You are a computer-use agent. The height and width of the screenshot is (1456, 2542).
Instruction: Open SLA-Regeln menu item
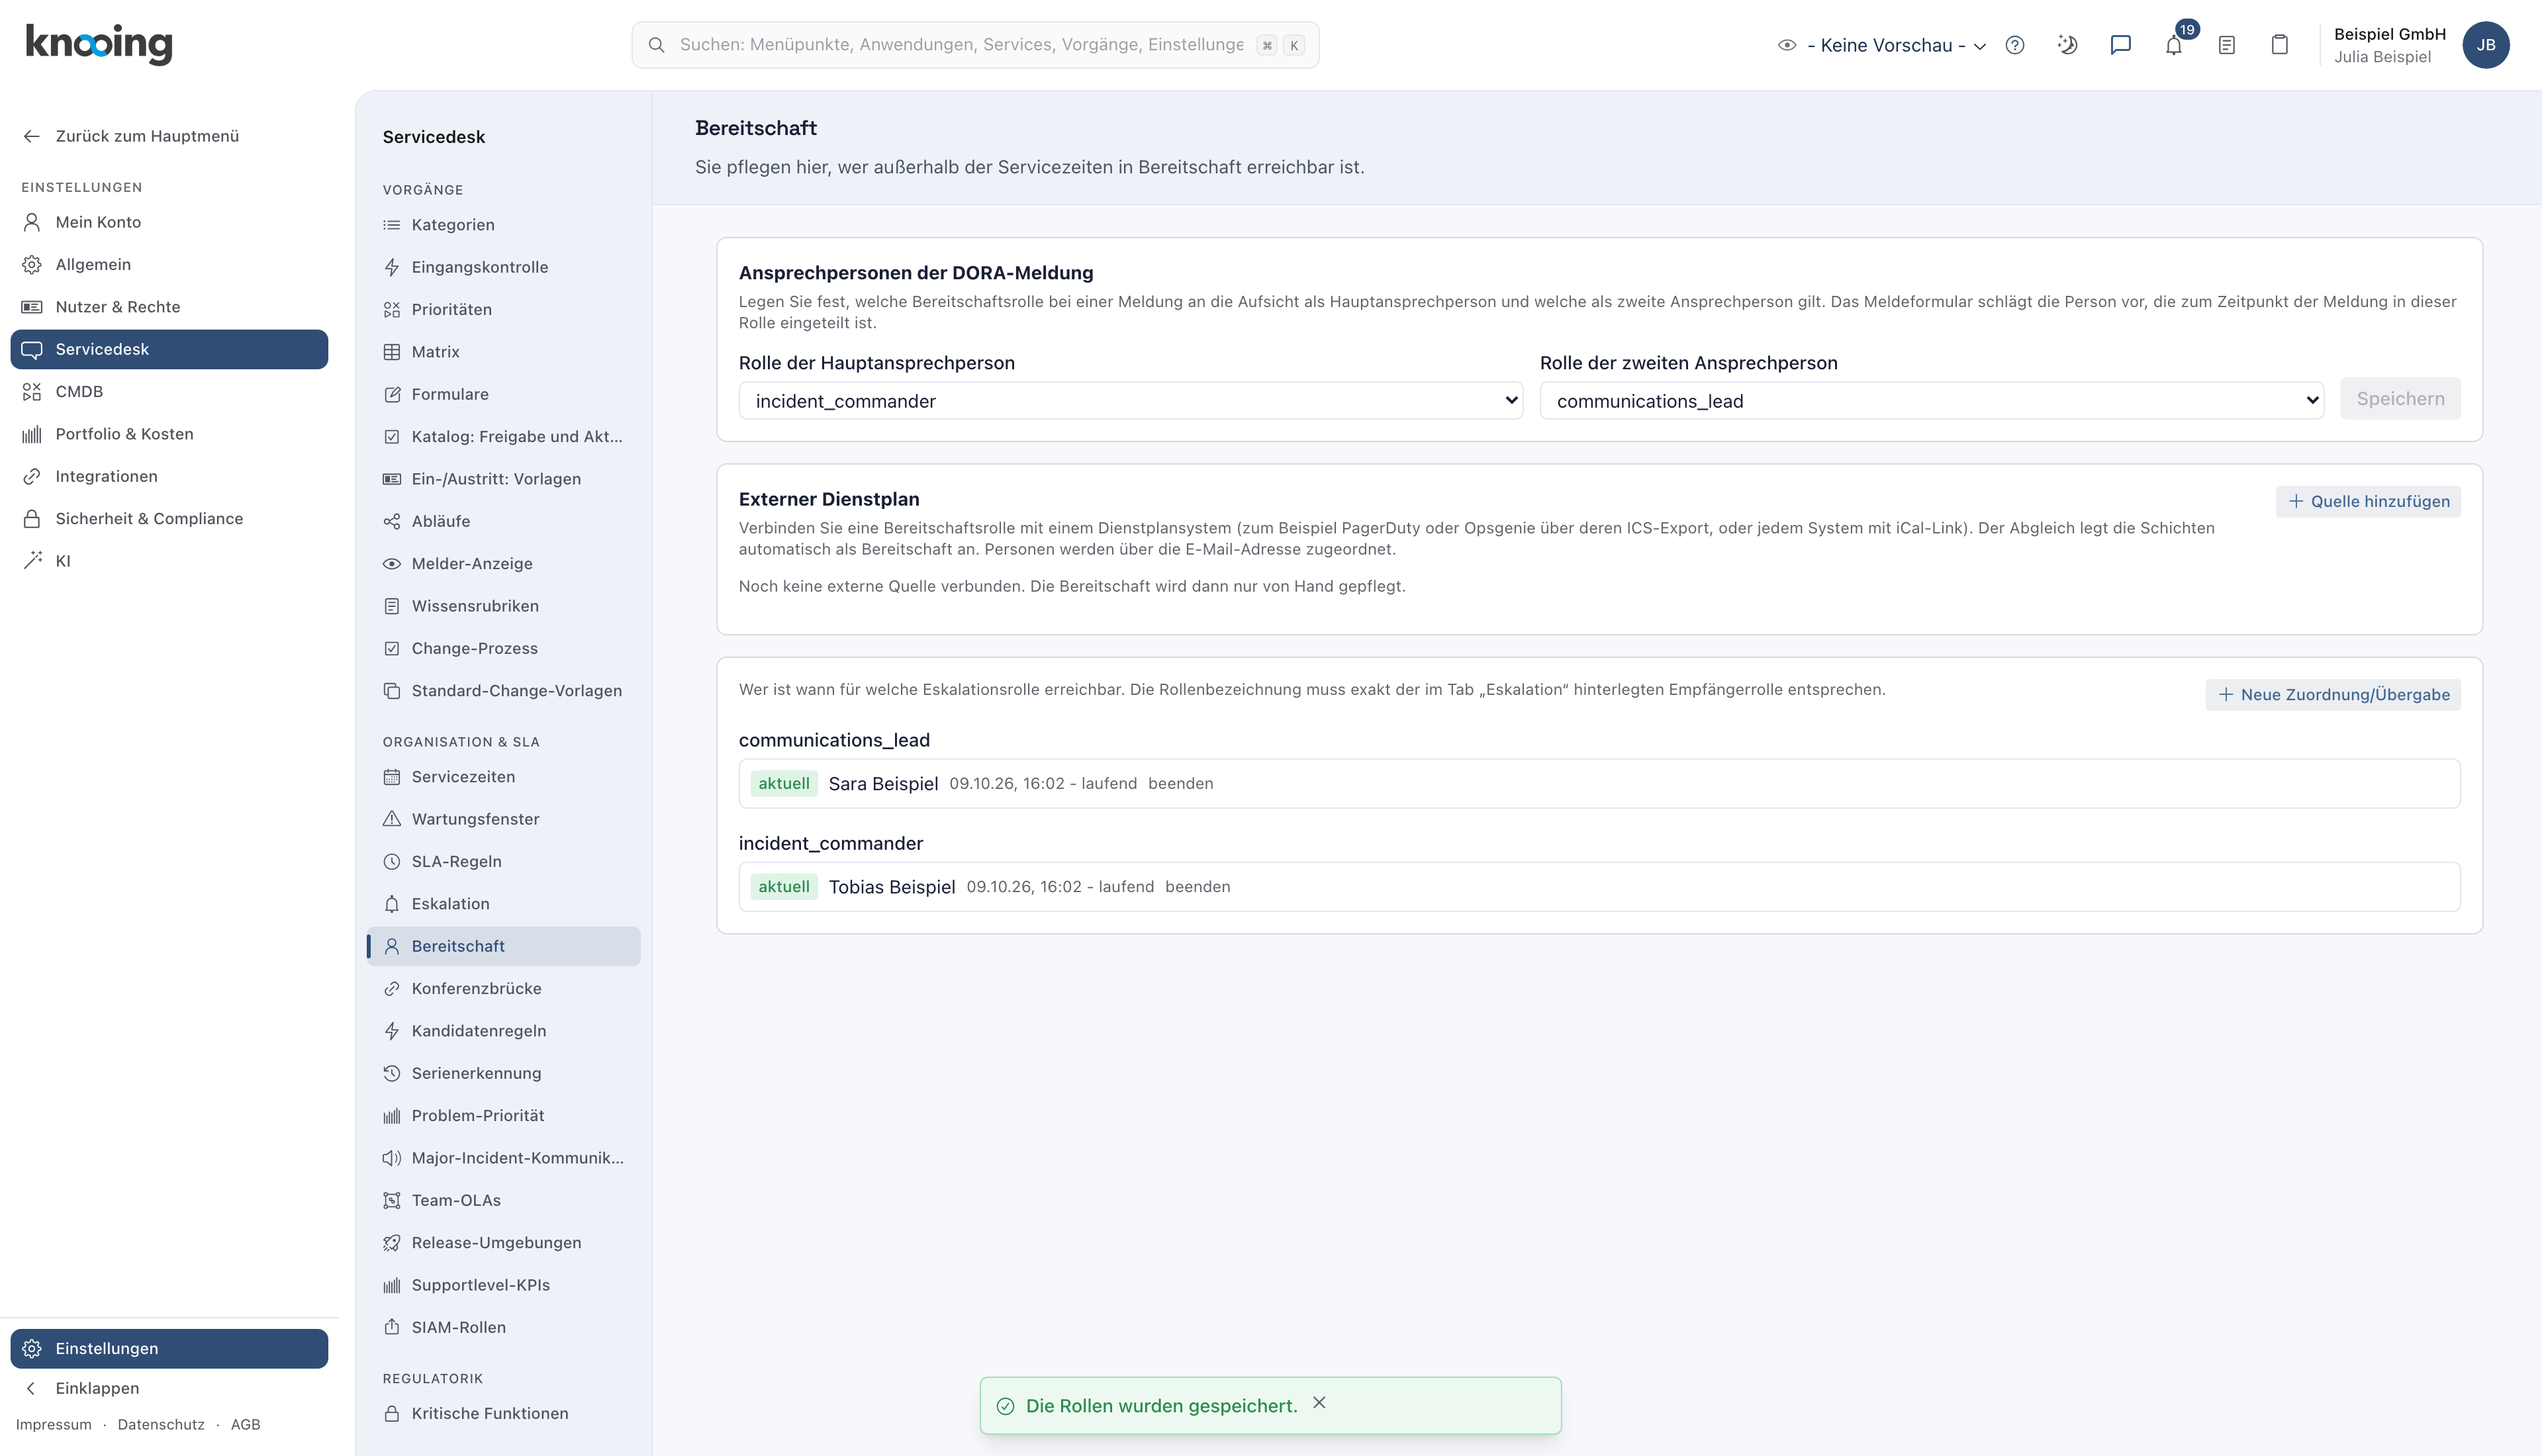pyautogui.click(x=503, y=861)
